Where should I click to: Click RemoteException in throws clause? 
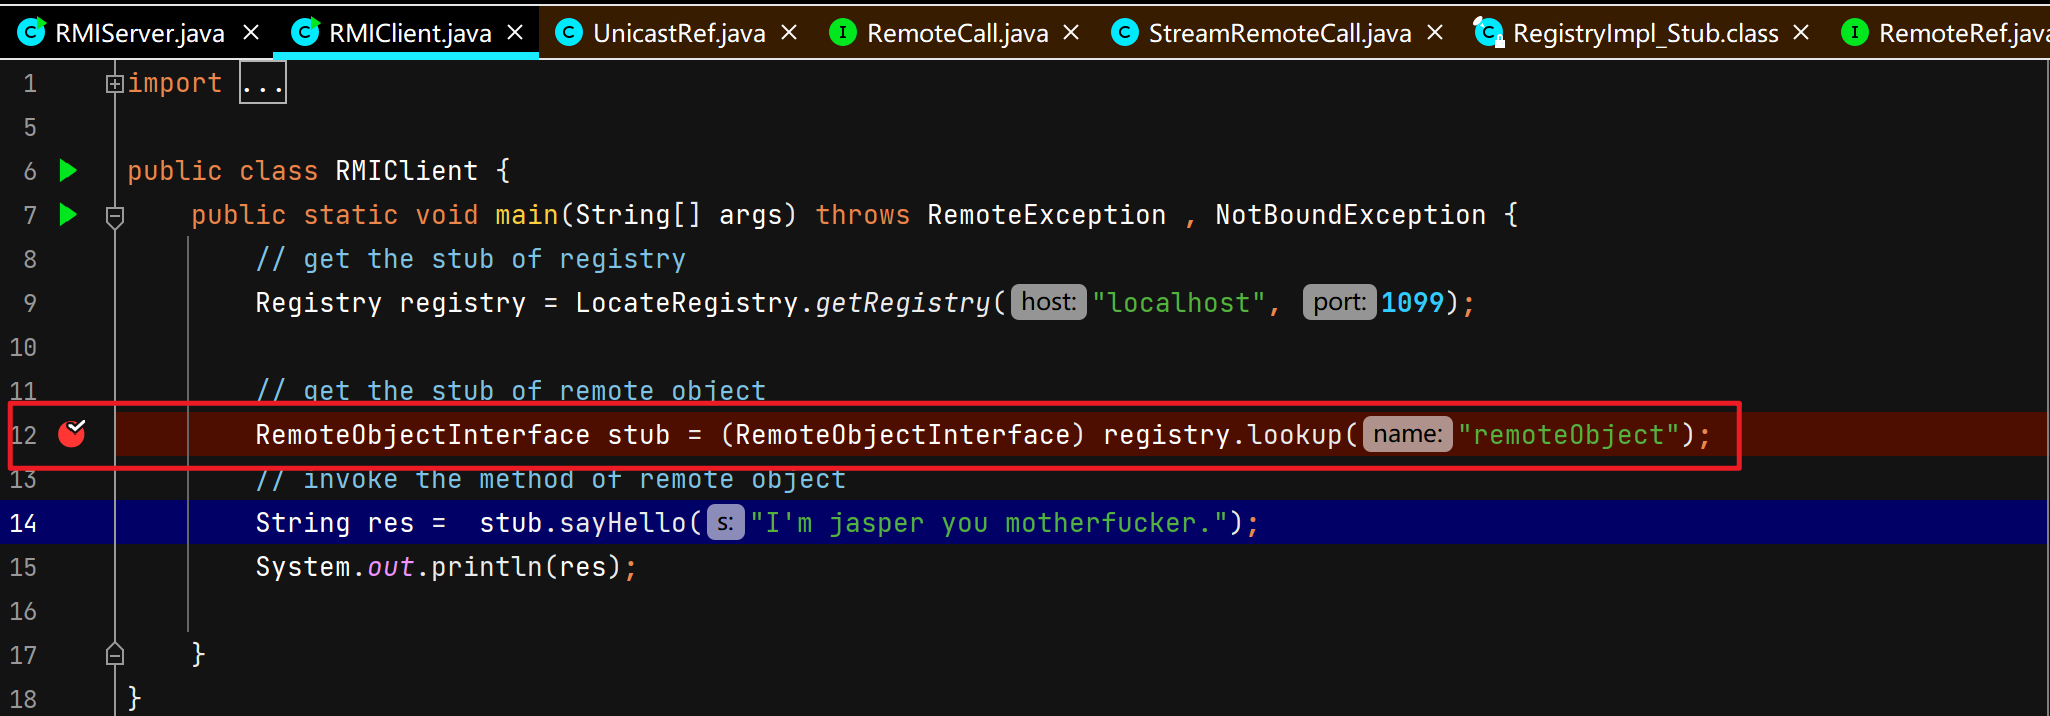coord(1046,215)
